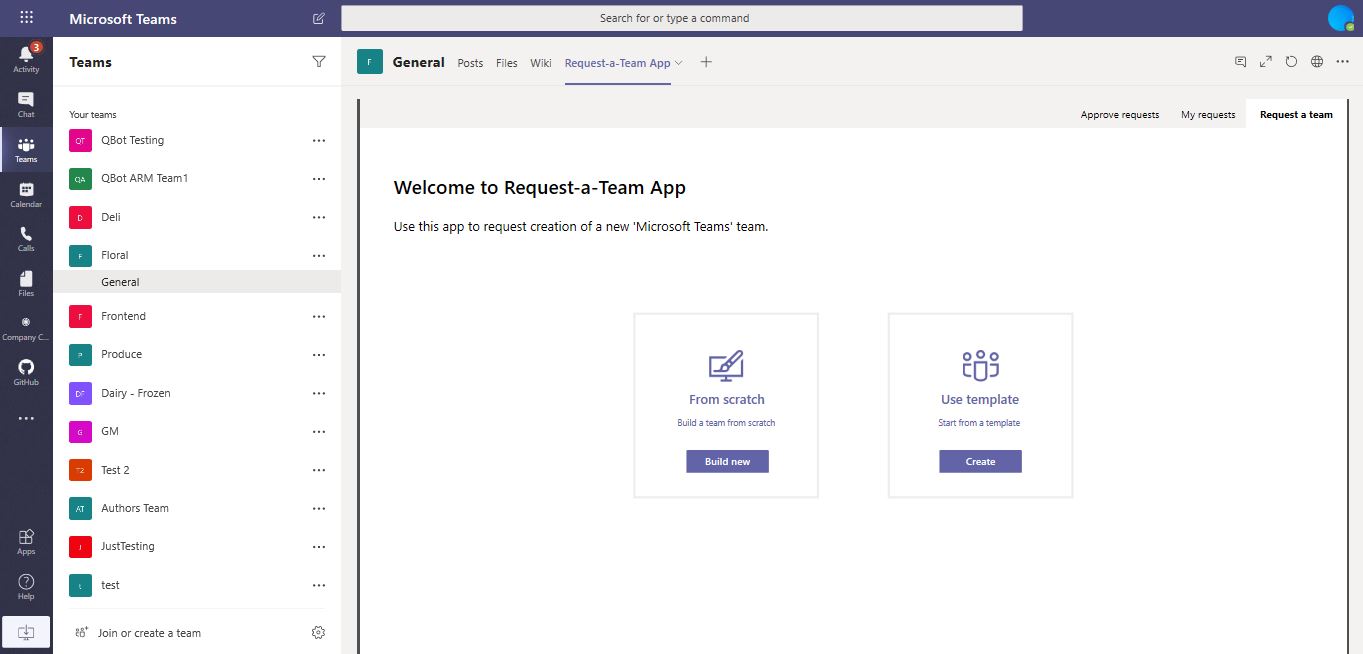Open Request-a-Team App tab dropdown chevron
1363x654 pixels.
679,62
